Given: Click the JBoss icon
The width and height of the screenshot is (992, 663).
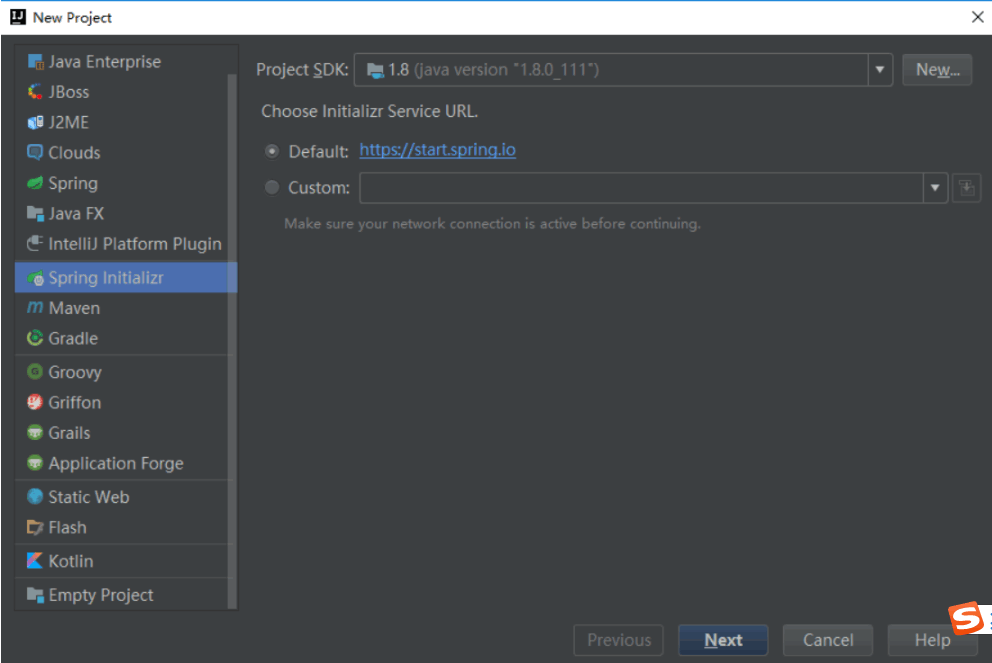Looking at the screenshot, I should click(35, 92).
